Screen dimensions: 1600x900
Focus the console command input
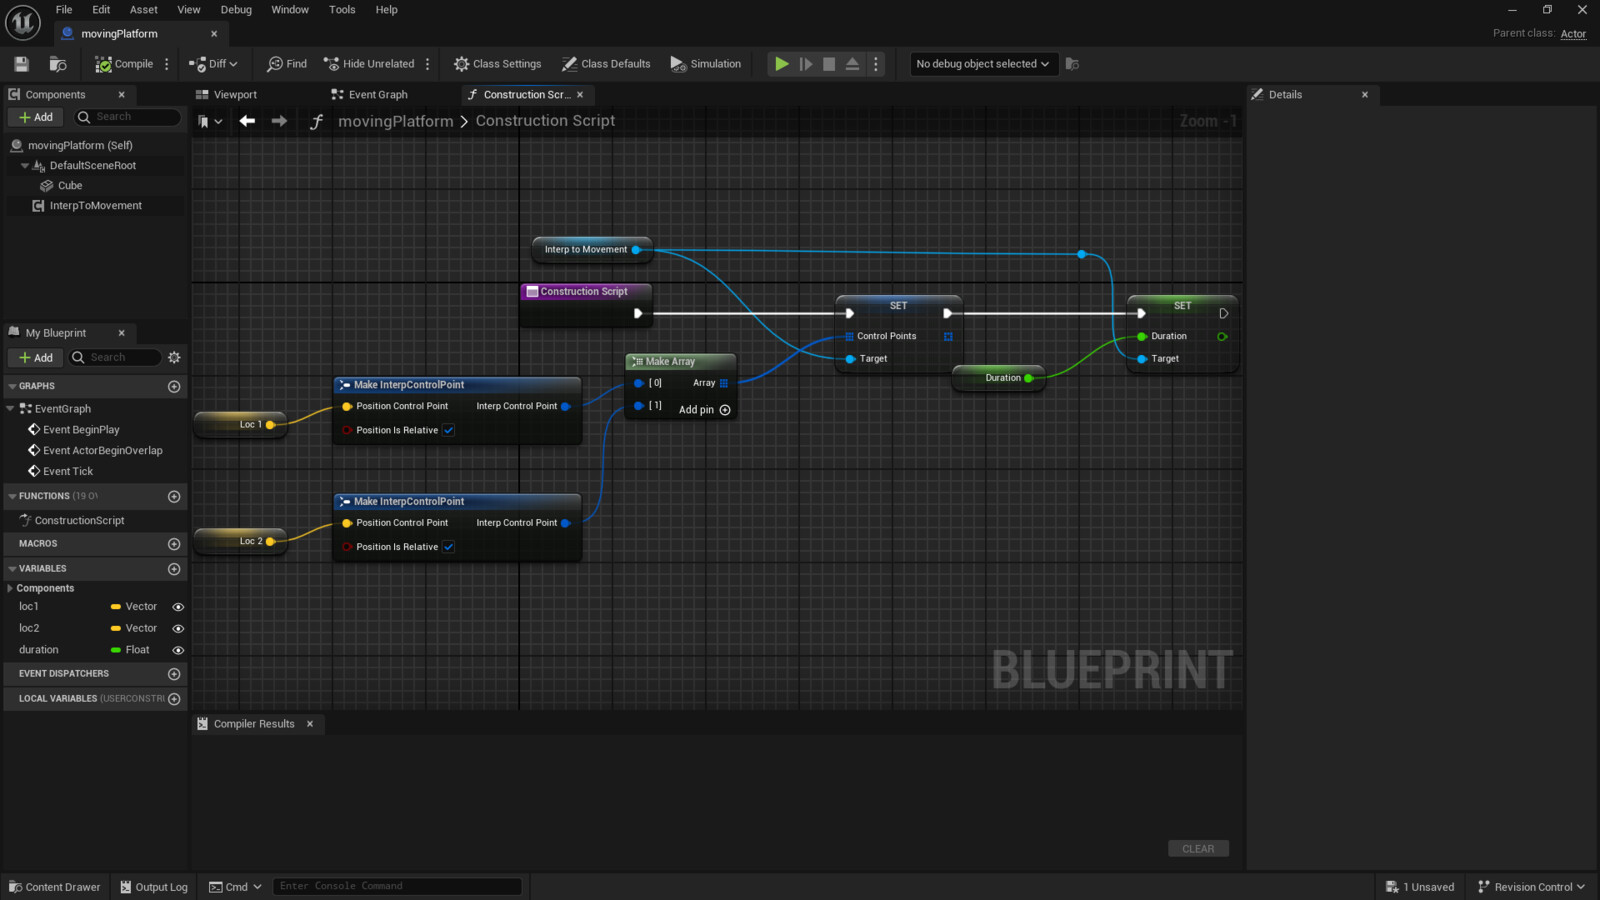coord(397,886)
